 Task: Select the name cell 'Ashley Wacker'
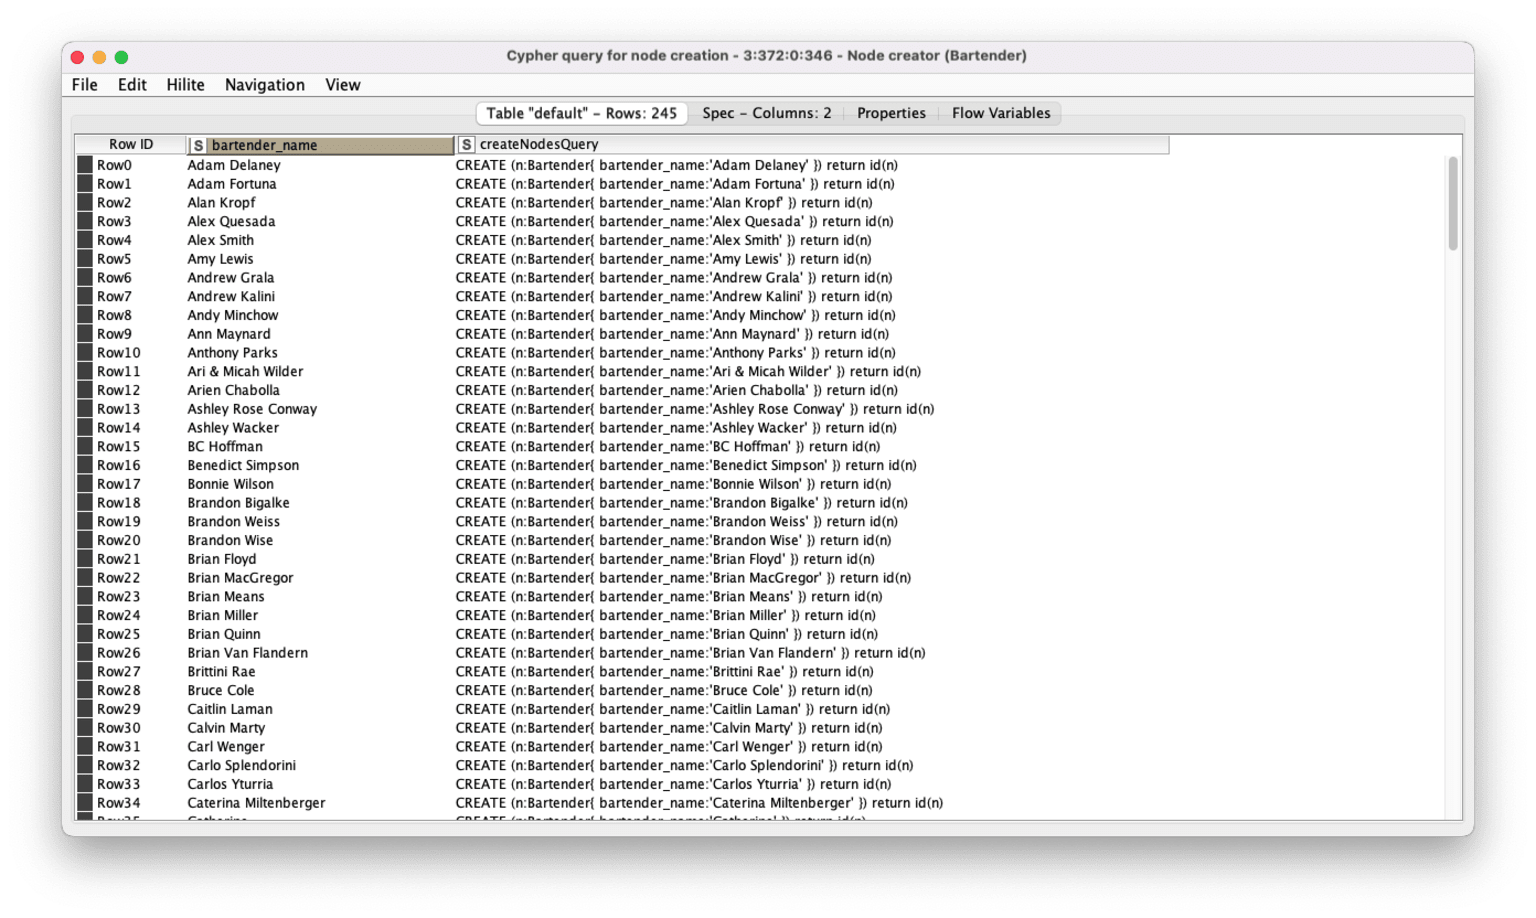pyautogui.click(x=320, y=428)
